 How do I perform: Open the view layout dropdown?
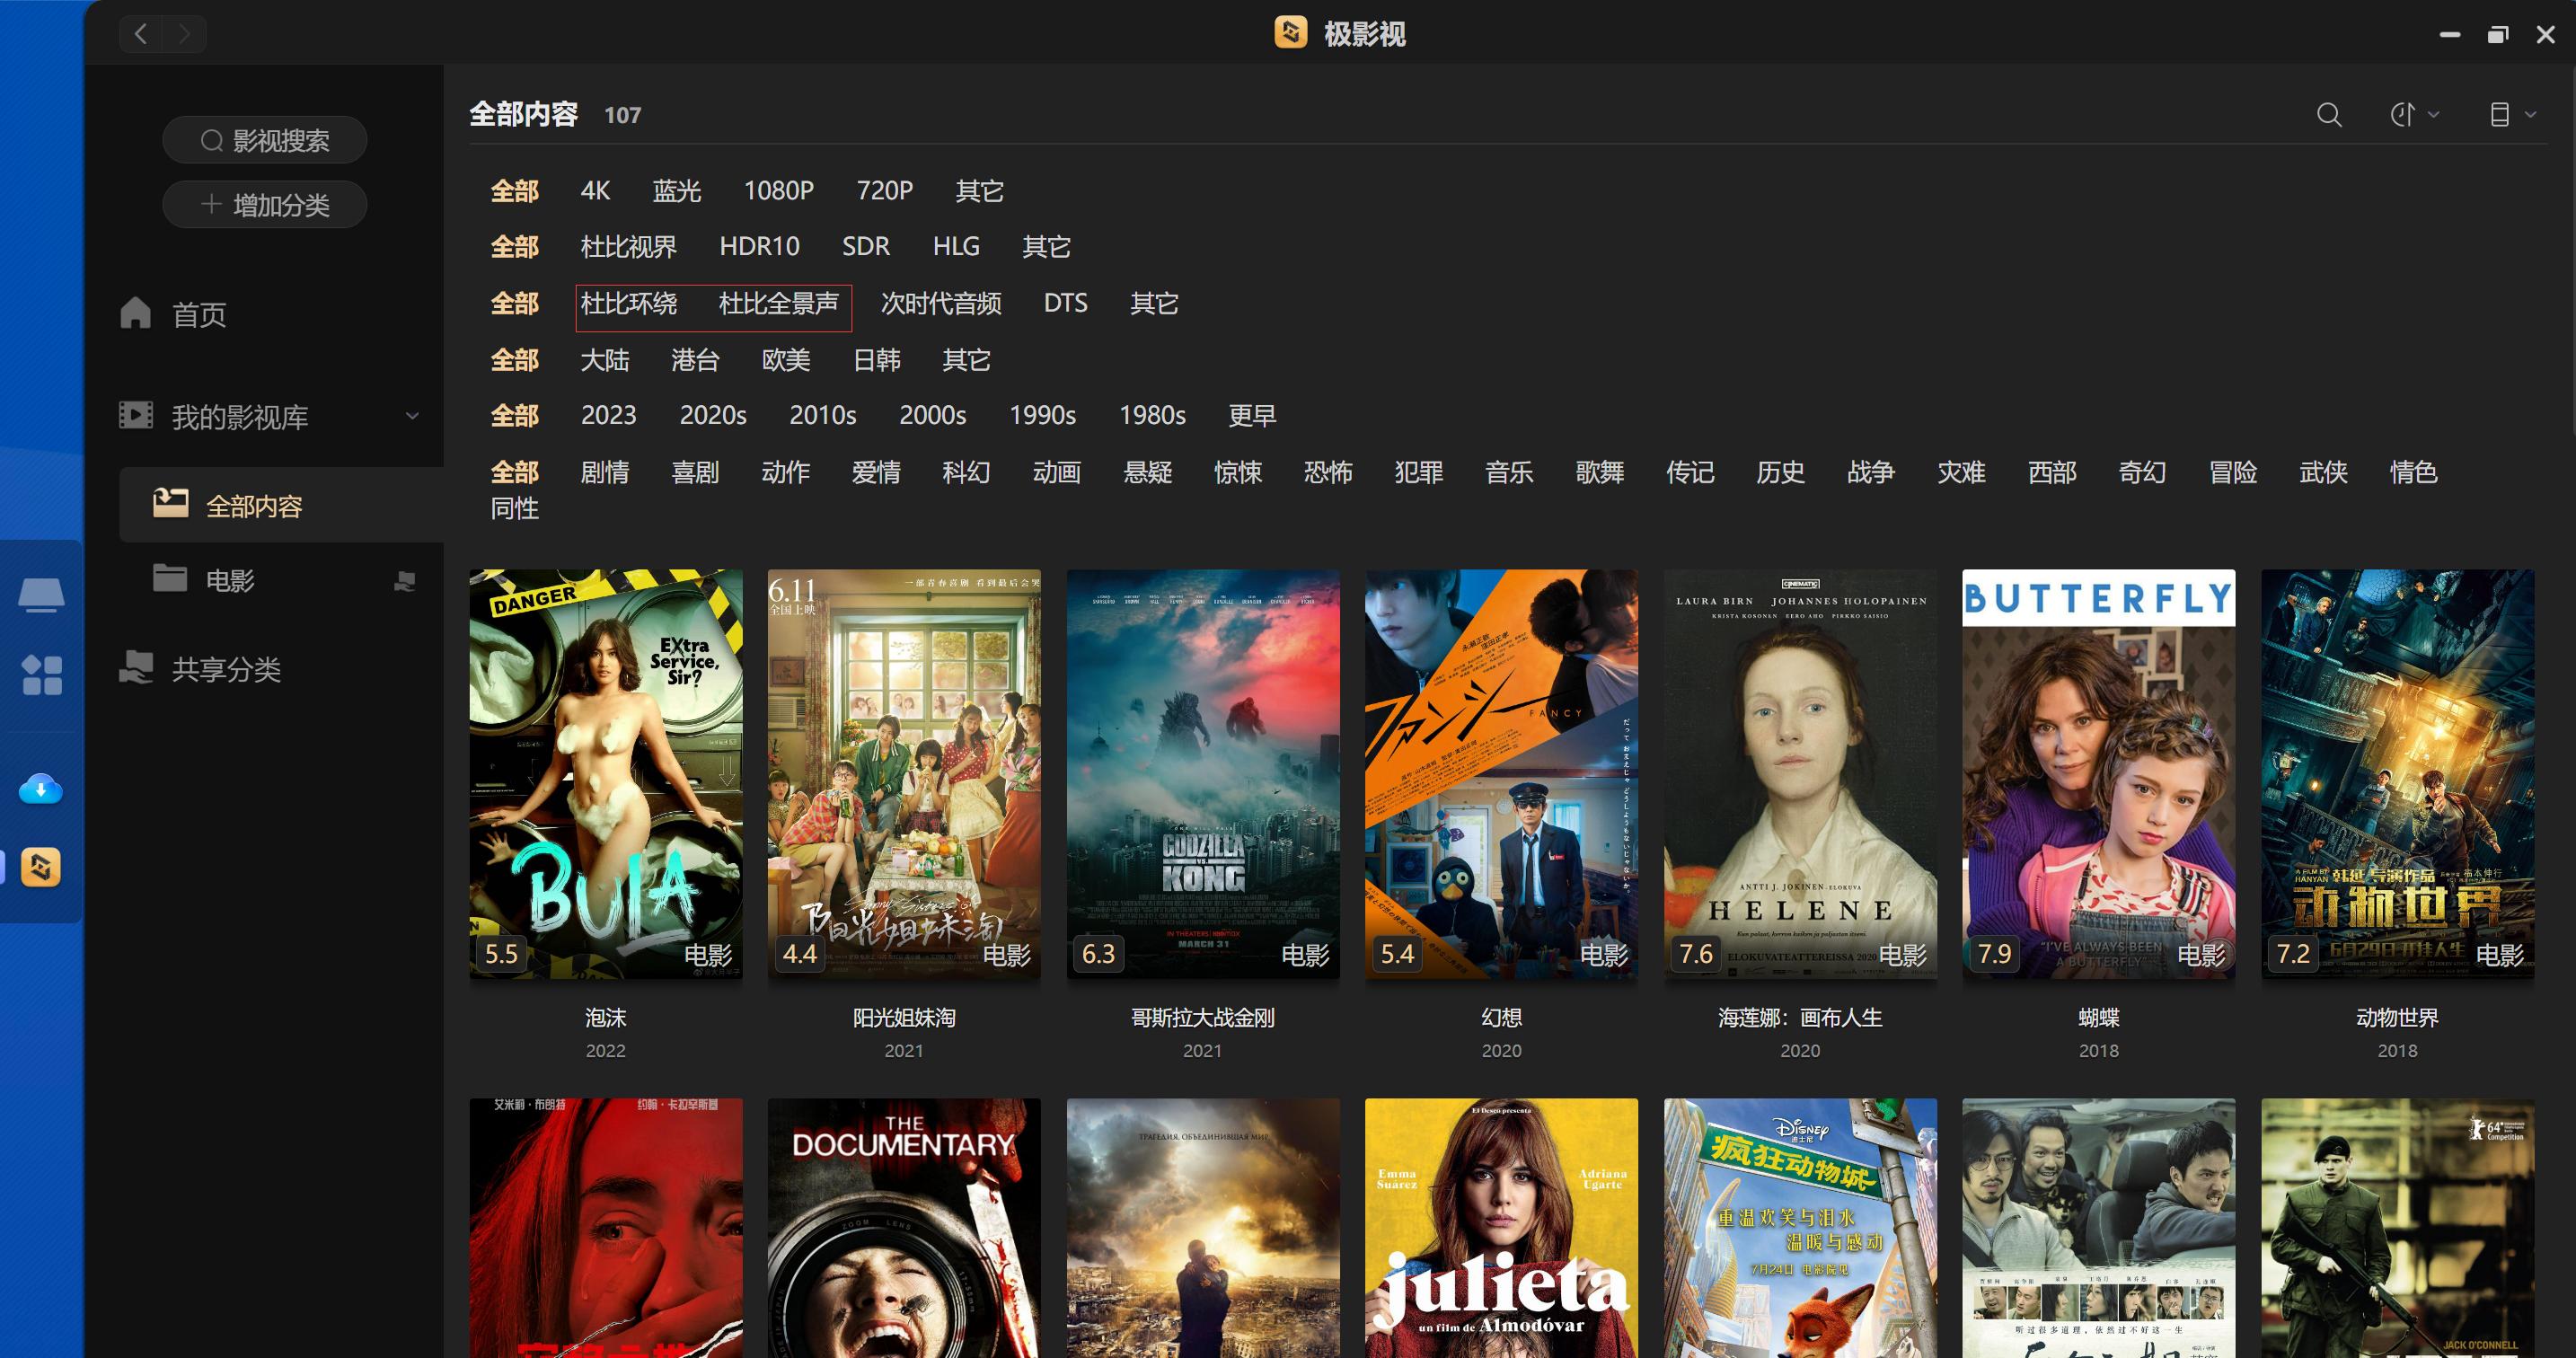tap(2511, 115)
